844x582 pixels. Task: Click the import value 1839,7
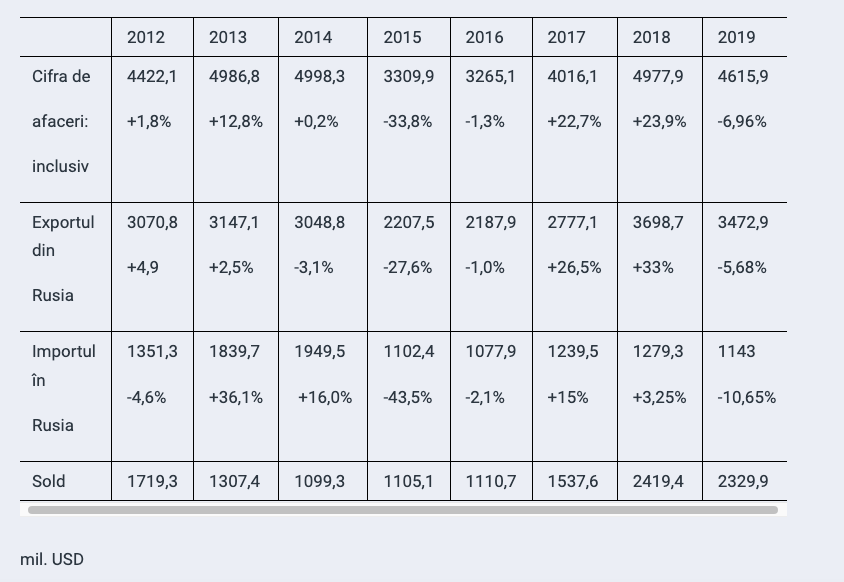tap(234, 351)
